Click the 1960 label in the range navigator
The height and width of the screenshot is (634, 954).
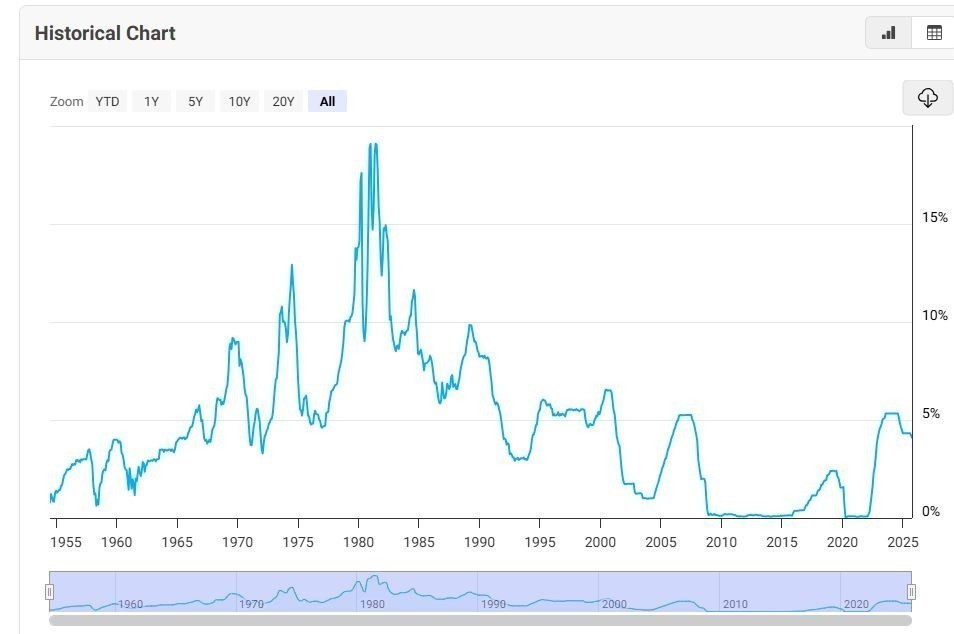click(x=130, y=604)
